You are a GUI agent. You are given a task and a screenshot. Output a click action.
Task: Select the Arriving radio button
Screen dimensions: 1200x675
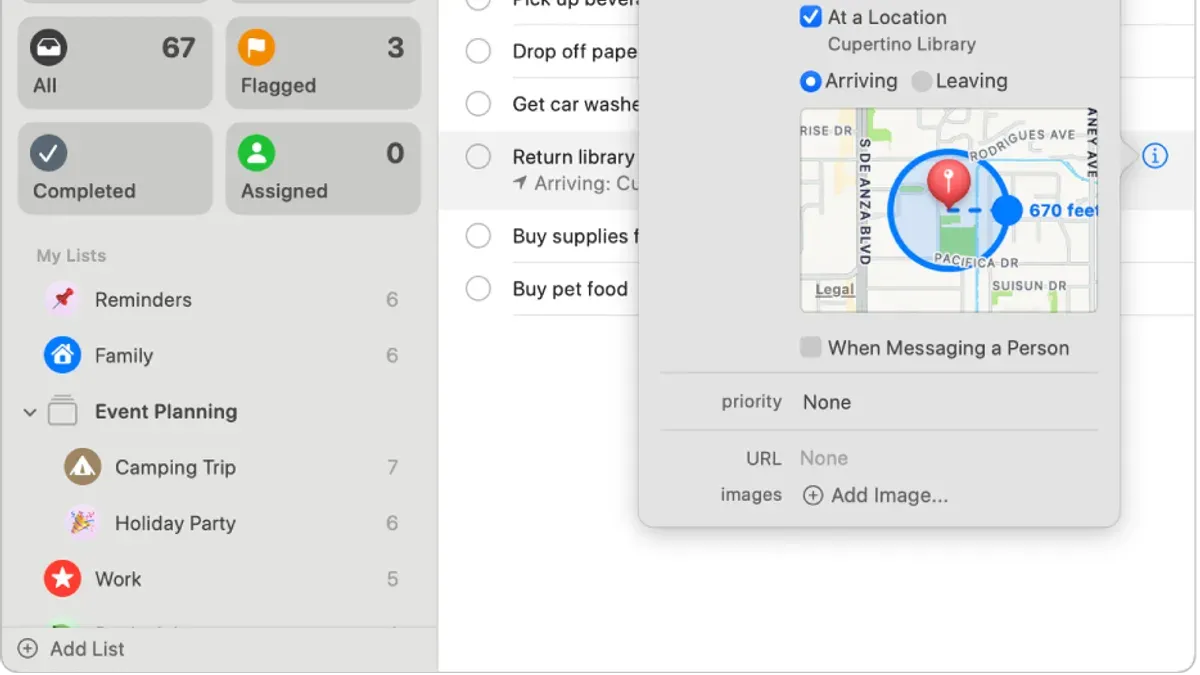pos(811,82)
